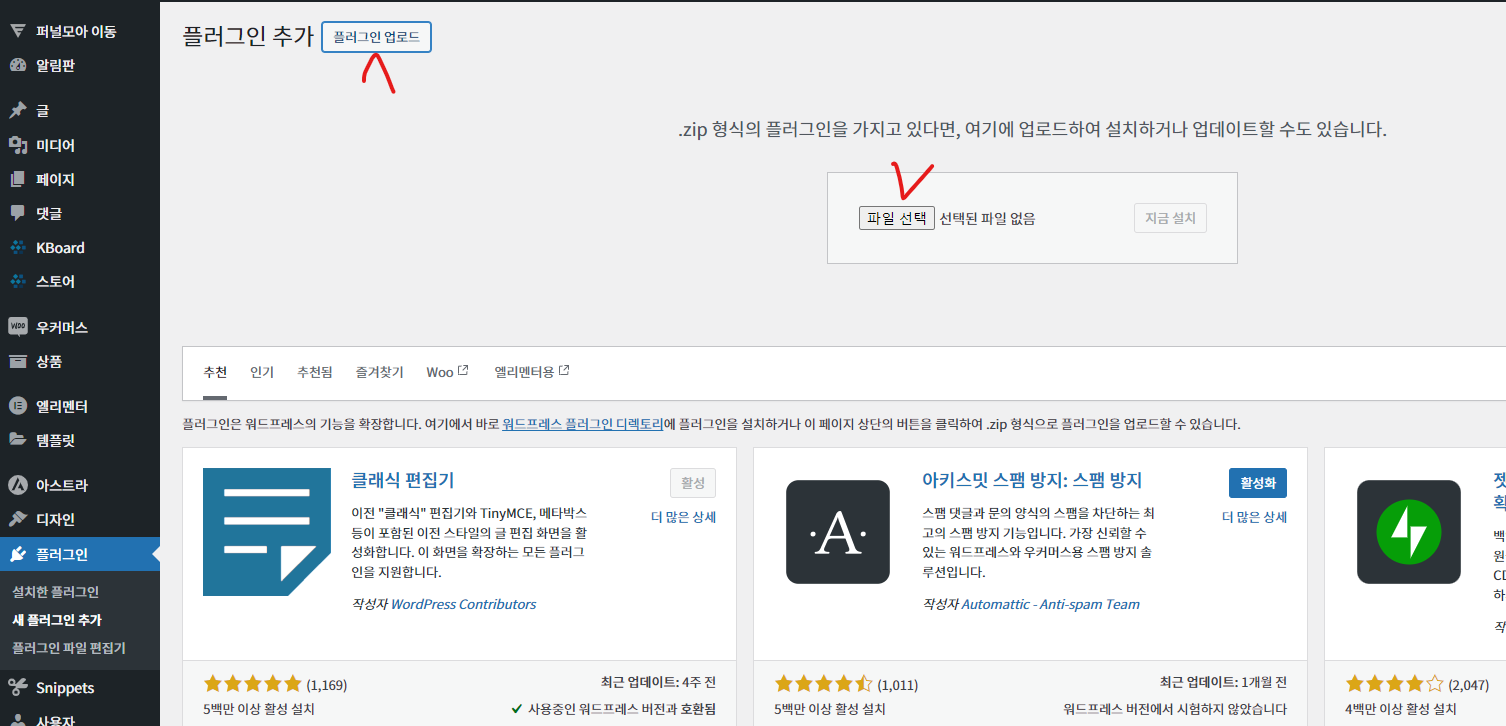Click the 템플릿 folder icon
Screen dimensions: 1506x726
(x=17, y=440)
